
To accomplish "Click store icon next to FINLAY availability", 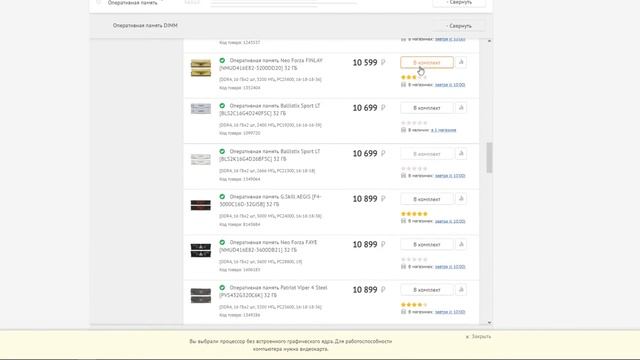I will click(x=403, y=84).
